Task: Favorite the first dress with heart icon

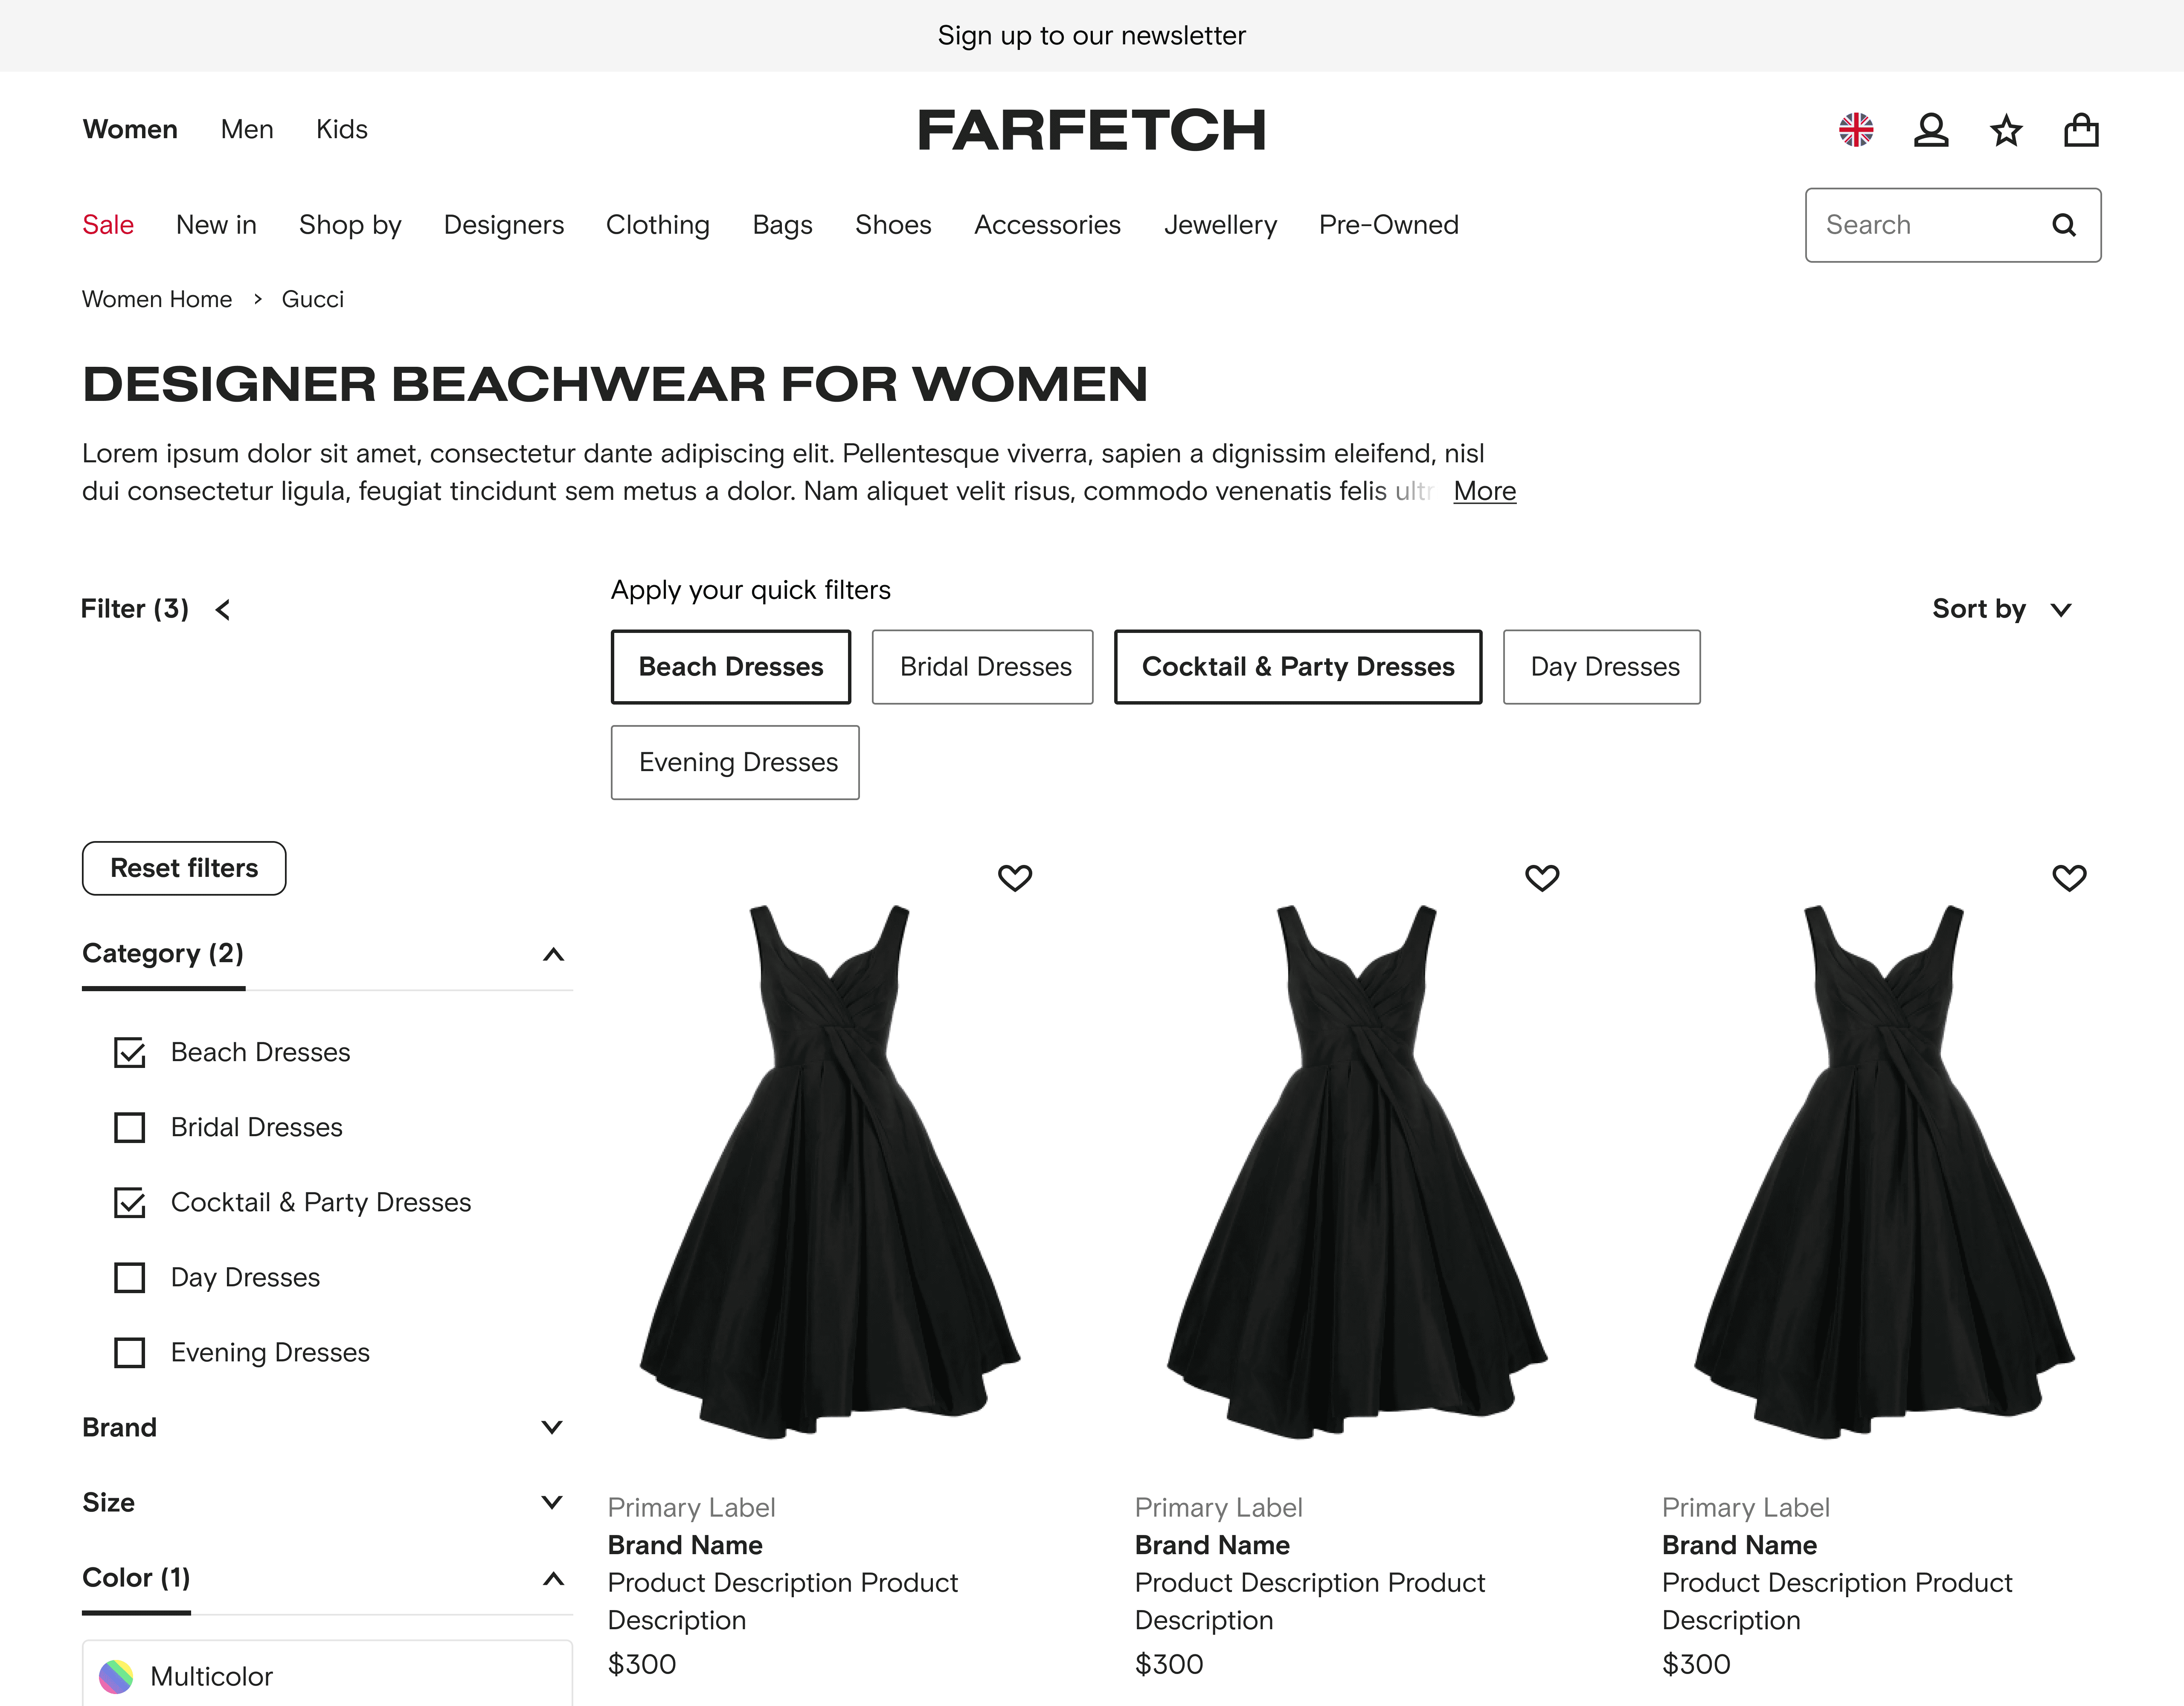Action: (1014, 877)
